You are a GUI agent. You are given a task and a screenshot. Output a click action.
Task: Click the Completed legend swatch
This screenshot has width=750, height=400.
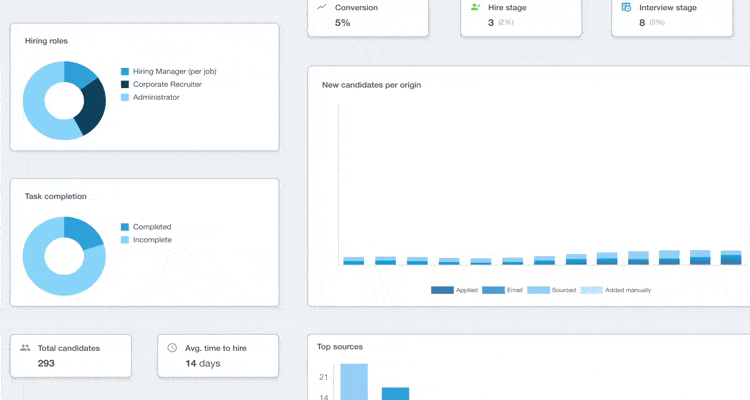pyautogui.click(x=125, y=227)
